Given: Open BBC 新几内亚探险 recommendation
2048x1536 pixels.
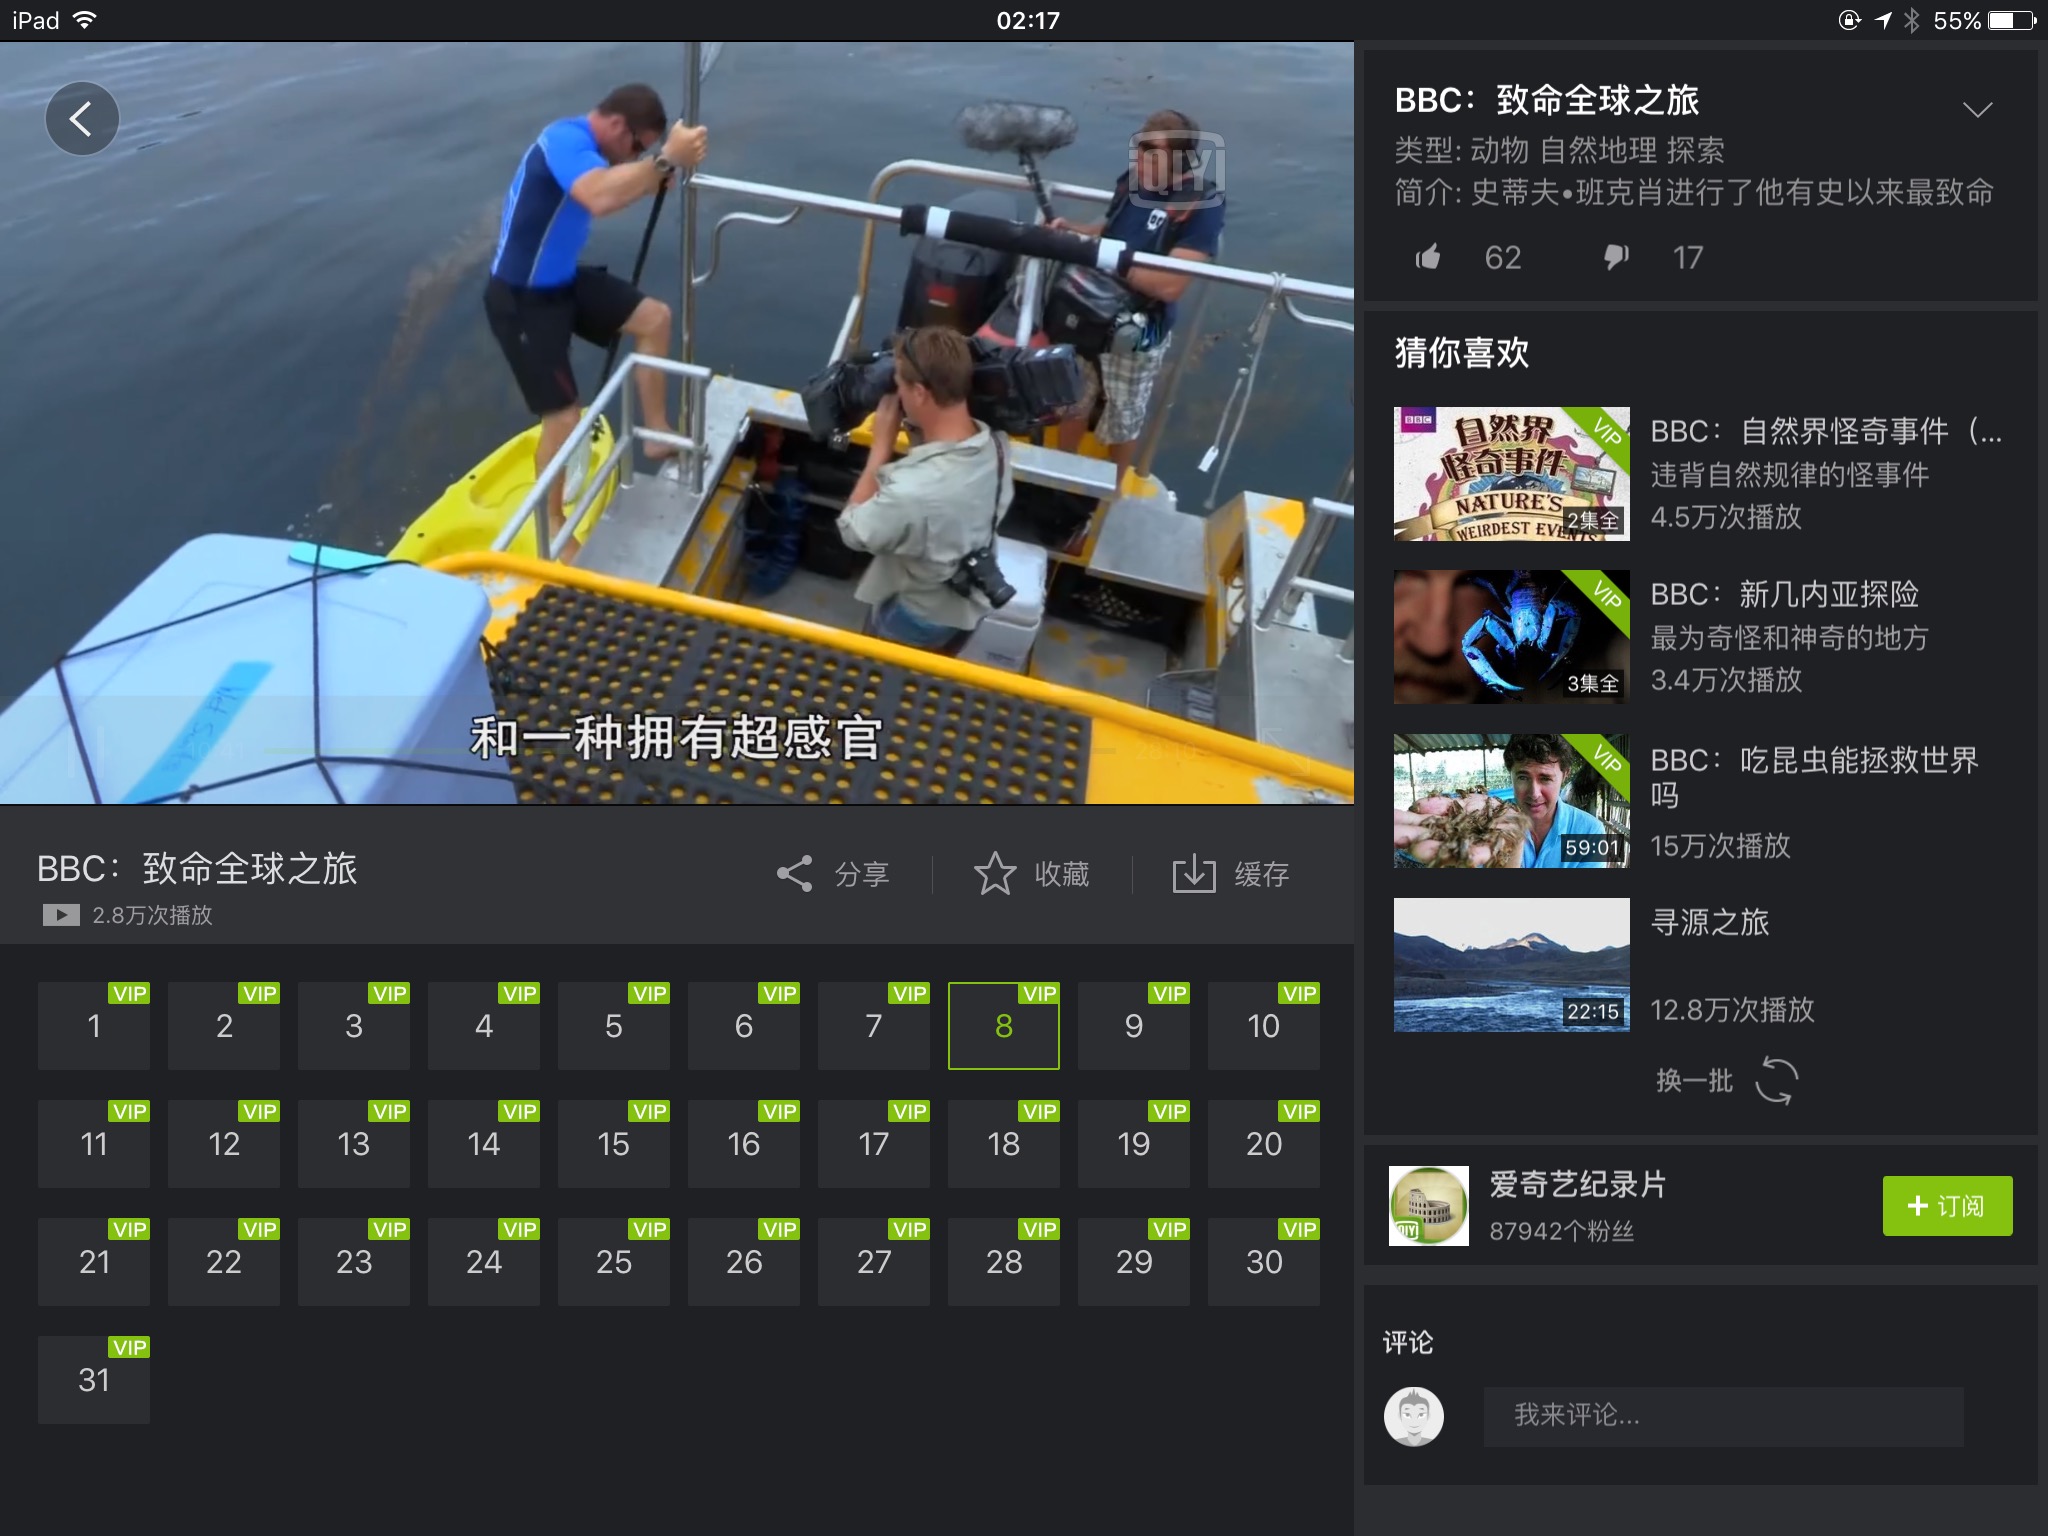Looking at the screenshot, I should pos(1784,595).
